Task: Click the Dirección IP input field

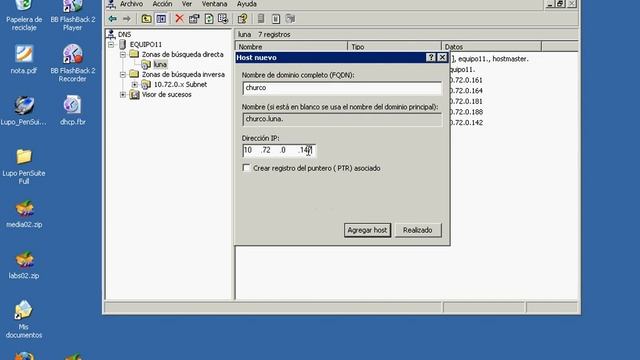Action: click(x=279, y=151)
